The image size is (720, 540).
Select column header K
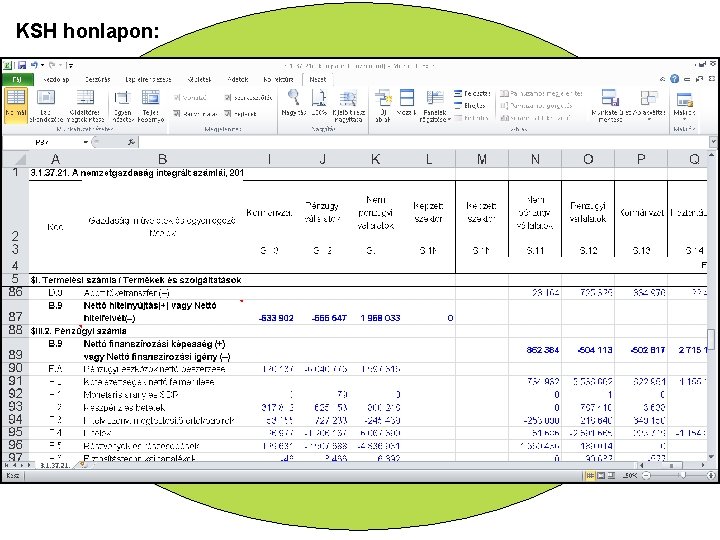click(375, 159)
